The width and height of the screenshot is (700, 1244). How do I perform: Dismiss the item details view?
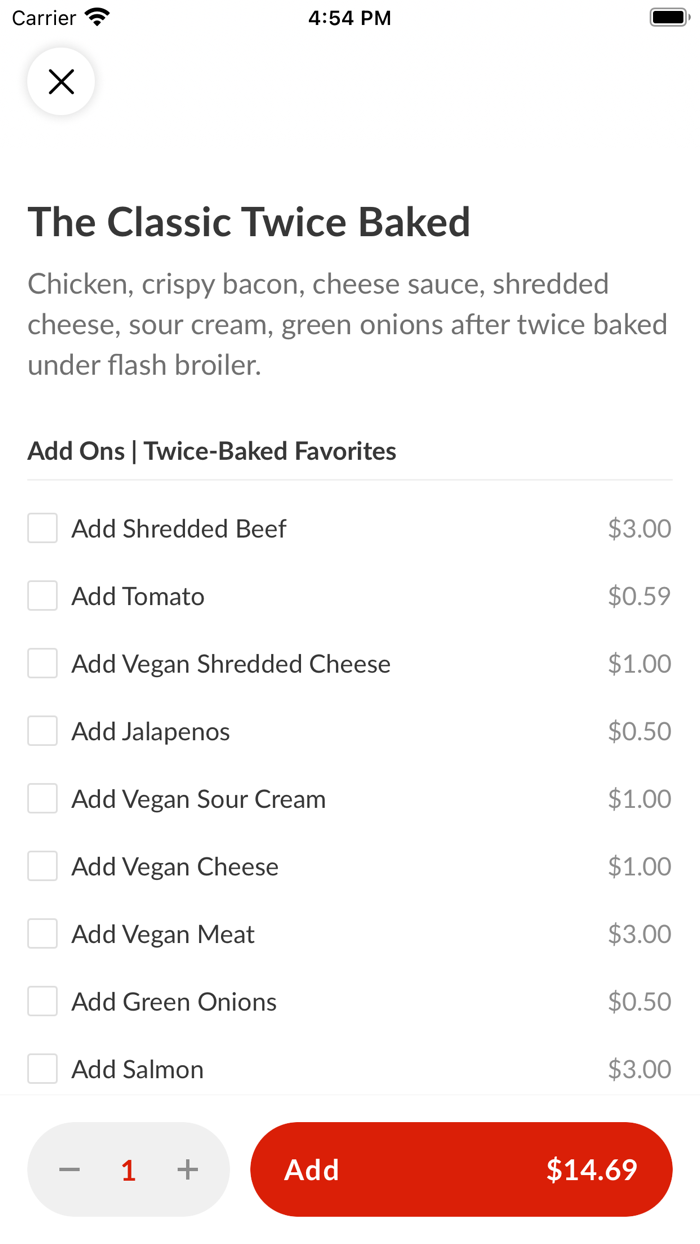pyautogui.click(x=61, y=81)
